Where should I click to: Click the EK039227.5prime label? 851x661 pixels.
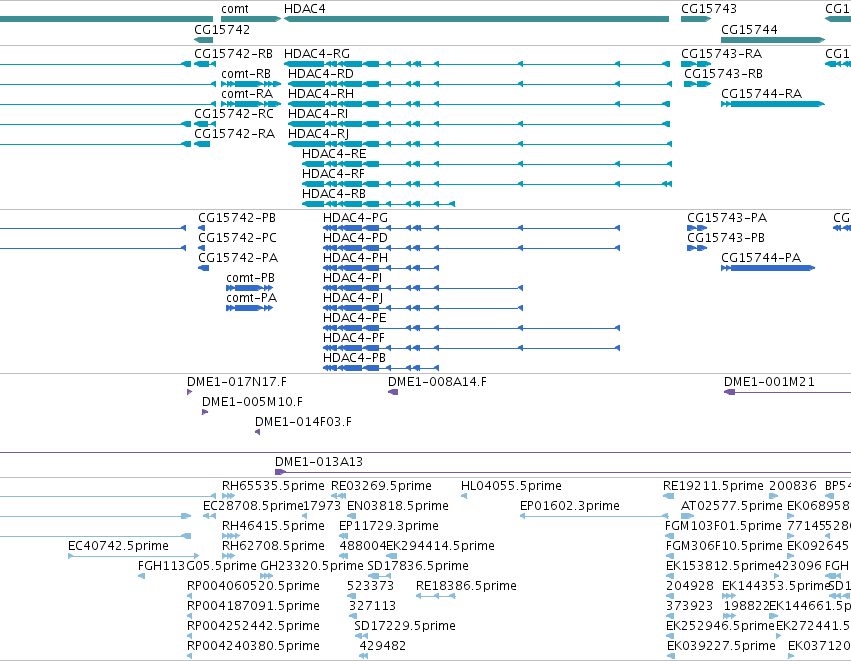coord(721,646)
